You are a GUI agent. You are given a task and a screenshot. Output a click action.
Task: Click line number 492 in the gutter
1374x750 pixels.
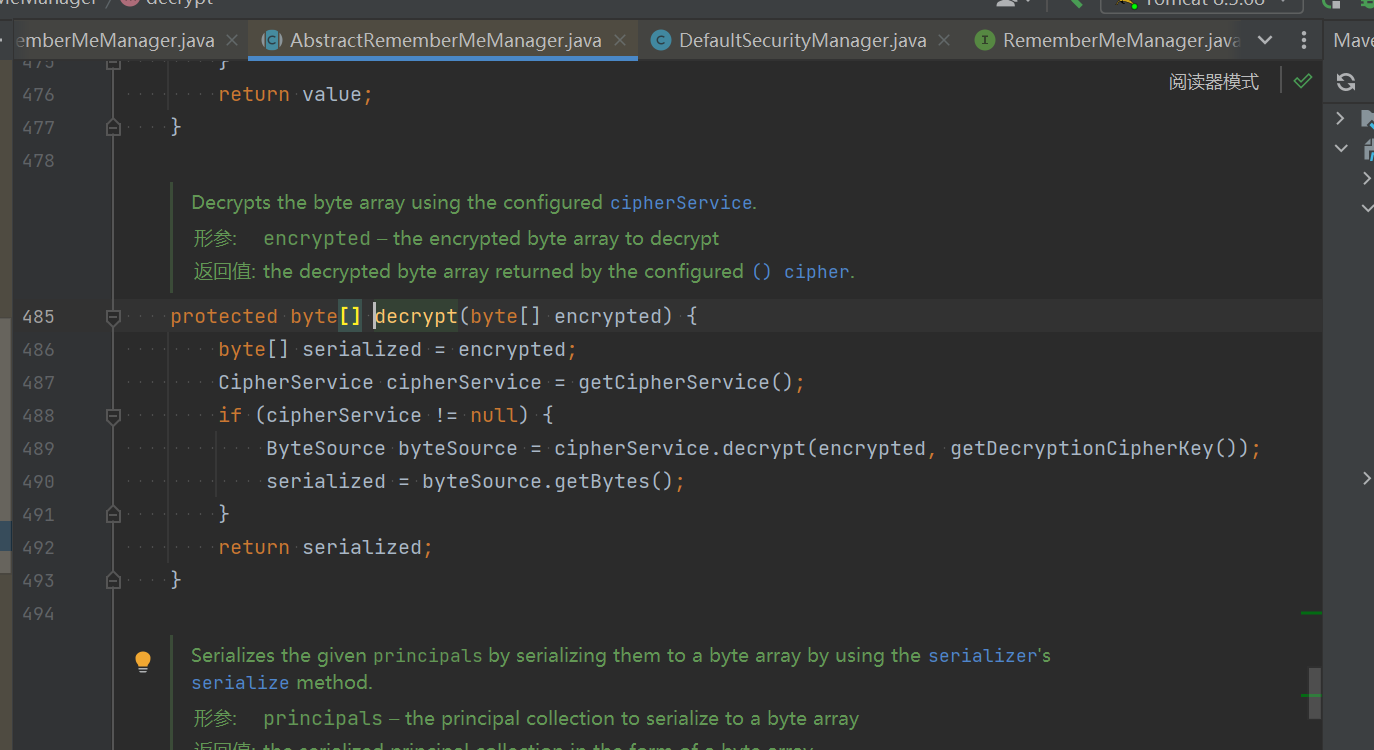pyautogui.click(x=38, y=548)
